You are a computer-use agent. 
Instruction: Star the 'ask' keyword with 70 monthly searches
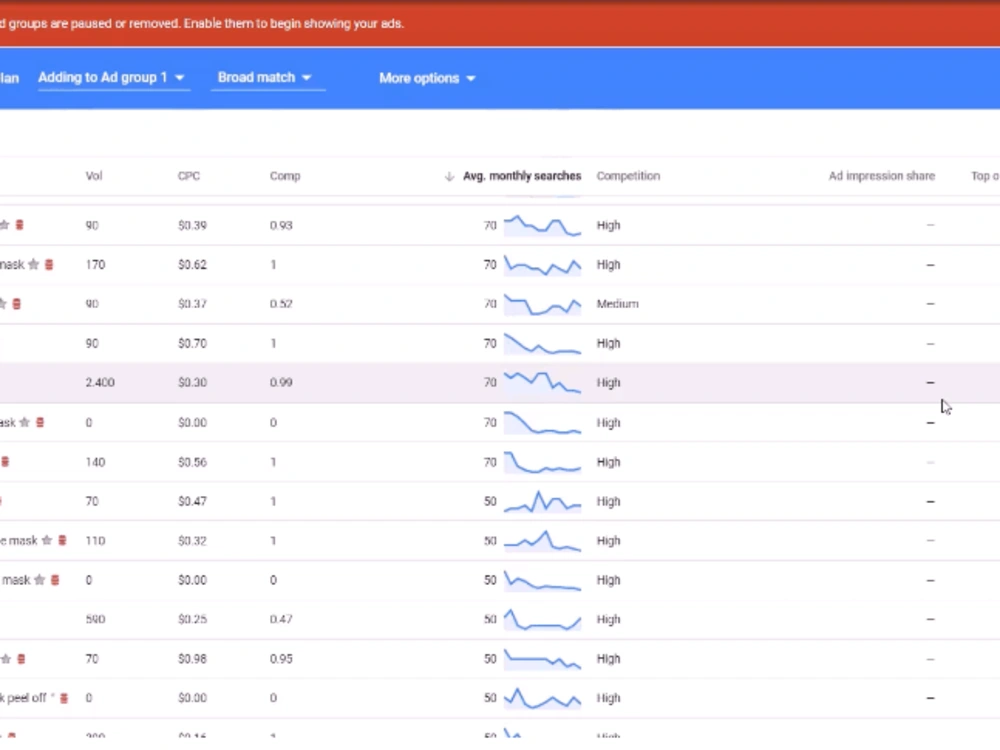25,422
